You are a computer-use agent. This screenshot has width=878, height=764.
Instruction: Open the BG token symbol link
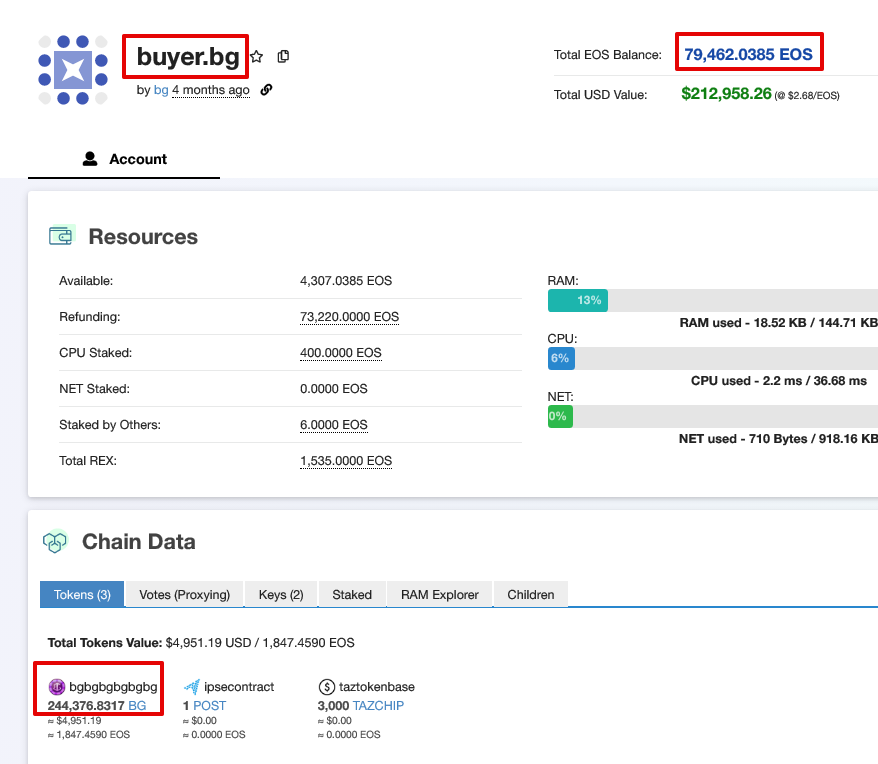[137, 705]
